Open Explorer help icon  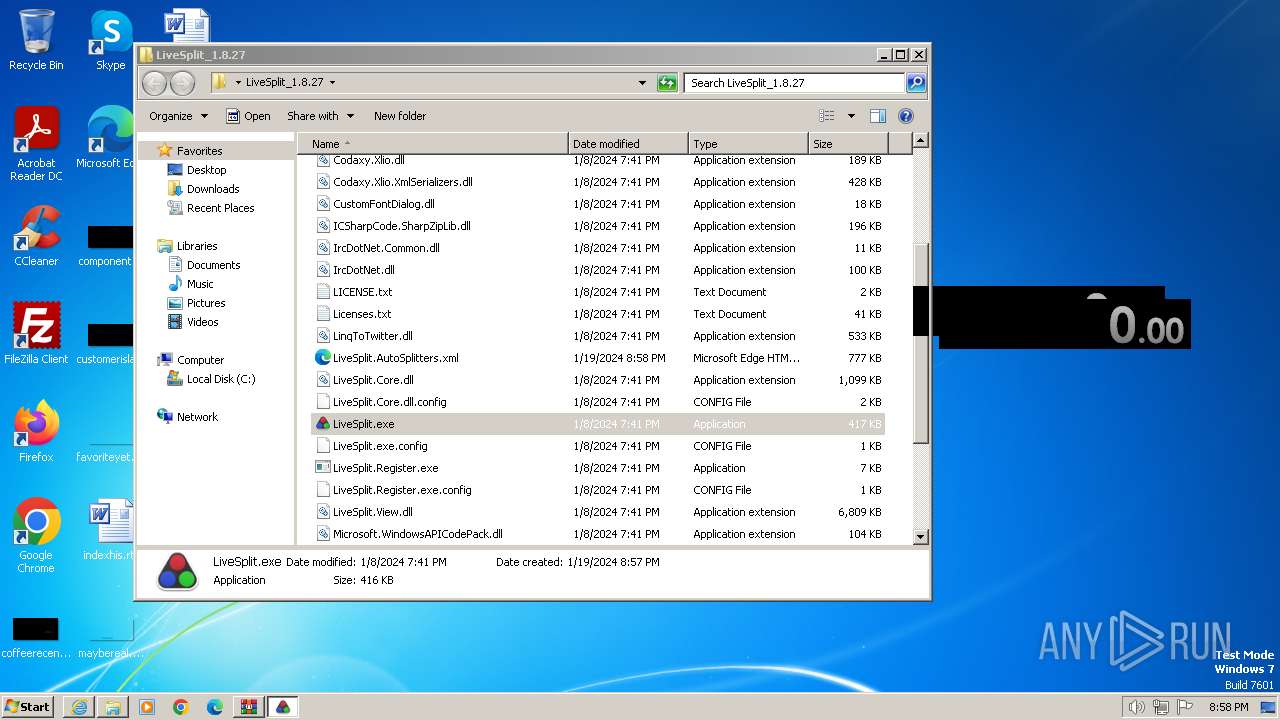coord(906,116)
